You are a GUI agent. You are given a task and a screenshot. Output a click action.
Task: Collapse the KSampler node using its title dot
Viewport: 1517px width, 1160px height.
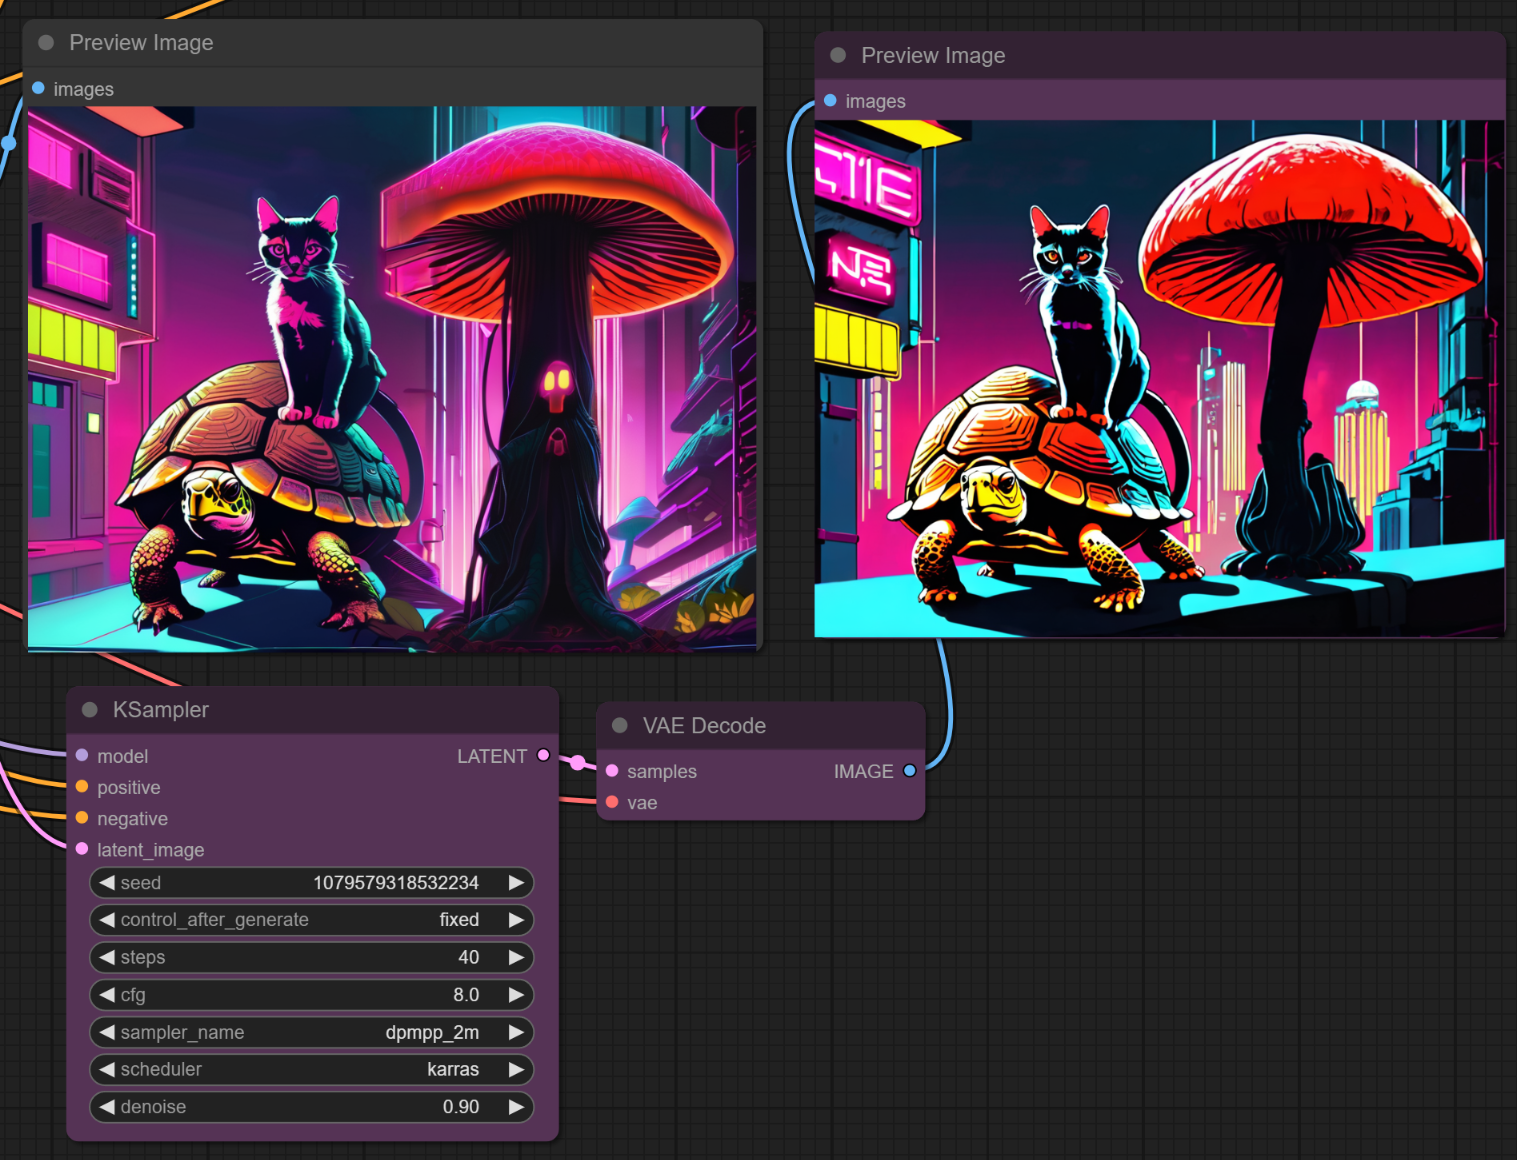coord(90,710)
